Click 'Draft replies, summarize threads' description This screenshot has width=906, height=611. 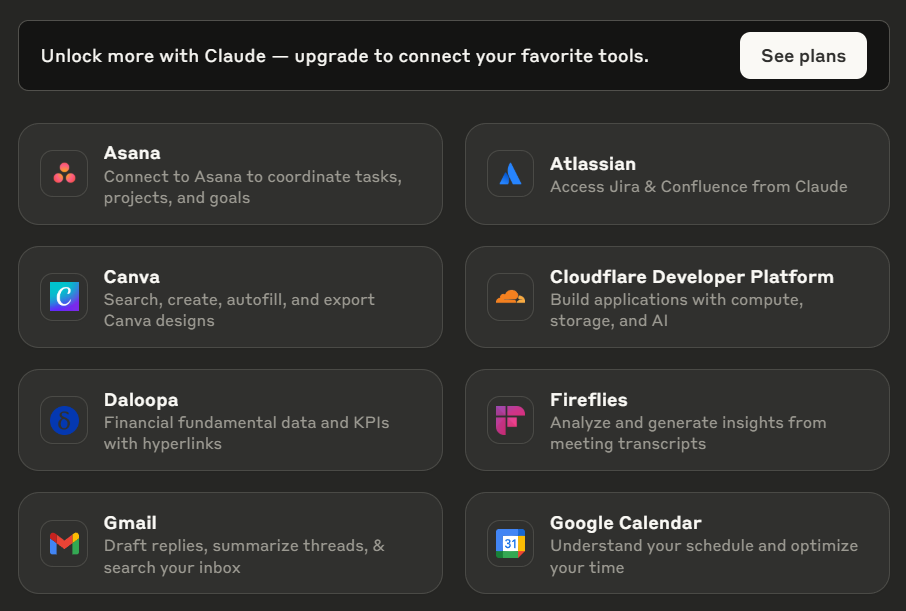(x=244, y=557)
